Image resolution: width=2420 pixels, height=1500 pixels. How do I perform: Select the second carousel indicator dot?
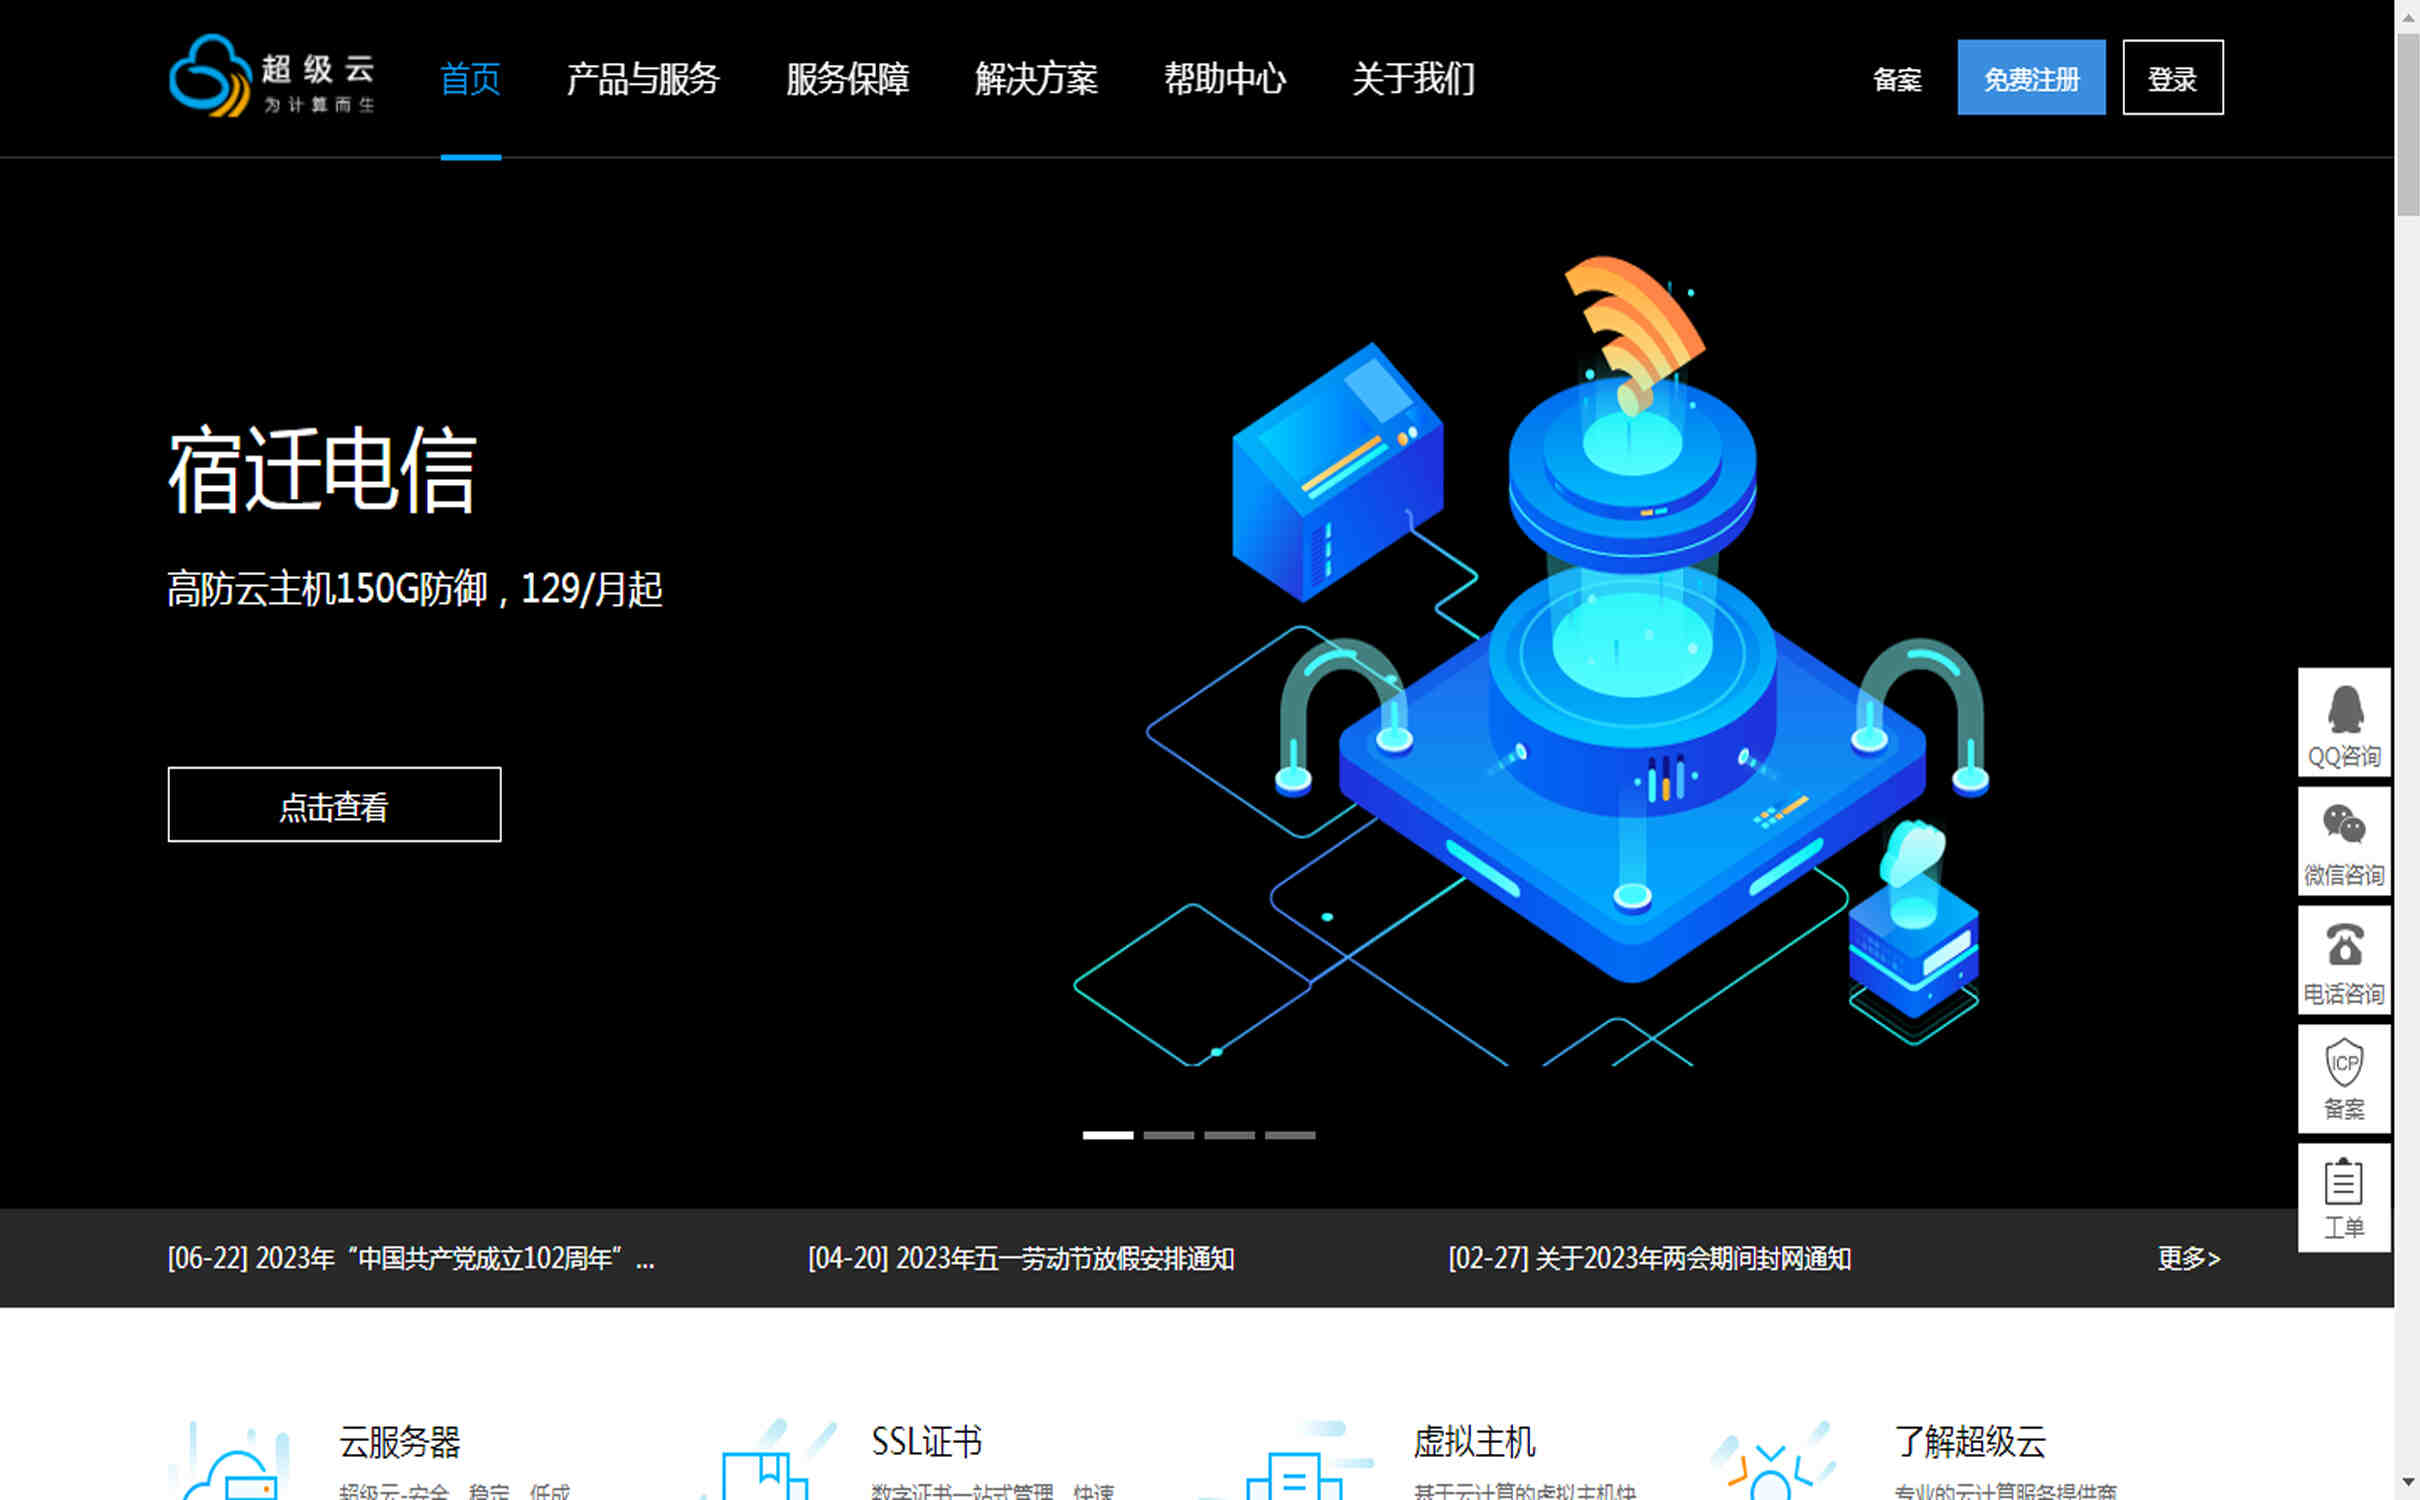(x=1171, y=1135)
